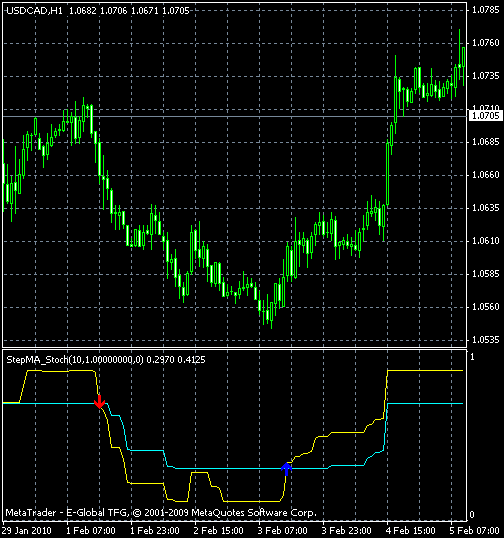Click price scale label 1.0660
The width and height of the screenshot is (504, 538).
click(x=485, y=175)
